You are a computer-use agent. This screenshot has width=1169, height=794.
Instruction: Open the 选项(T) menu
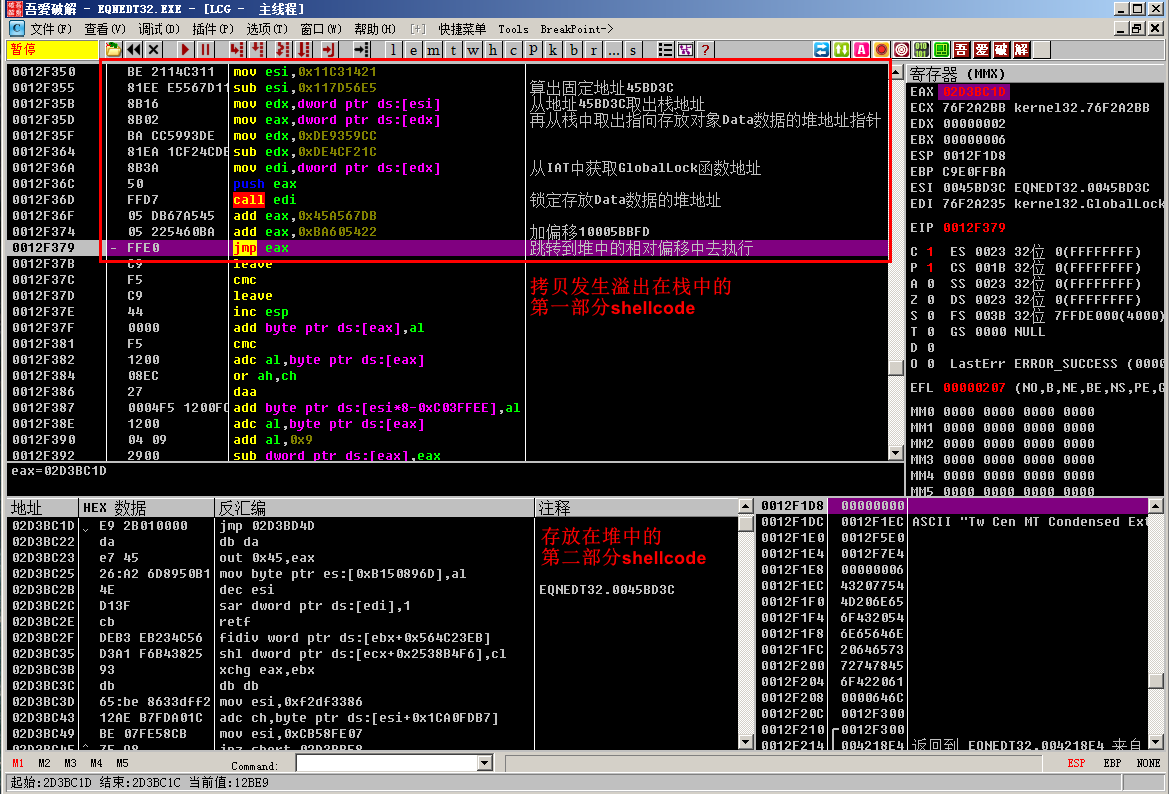267,29
